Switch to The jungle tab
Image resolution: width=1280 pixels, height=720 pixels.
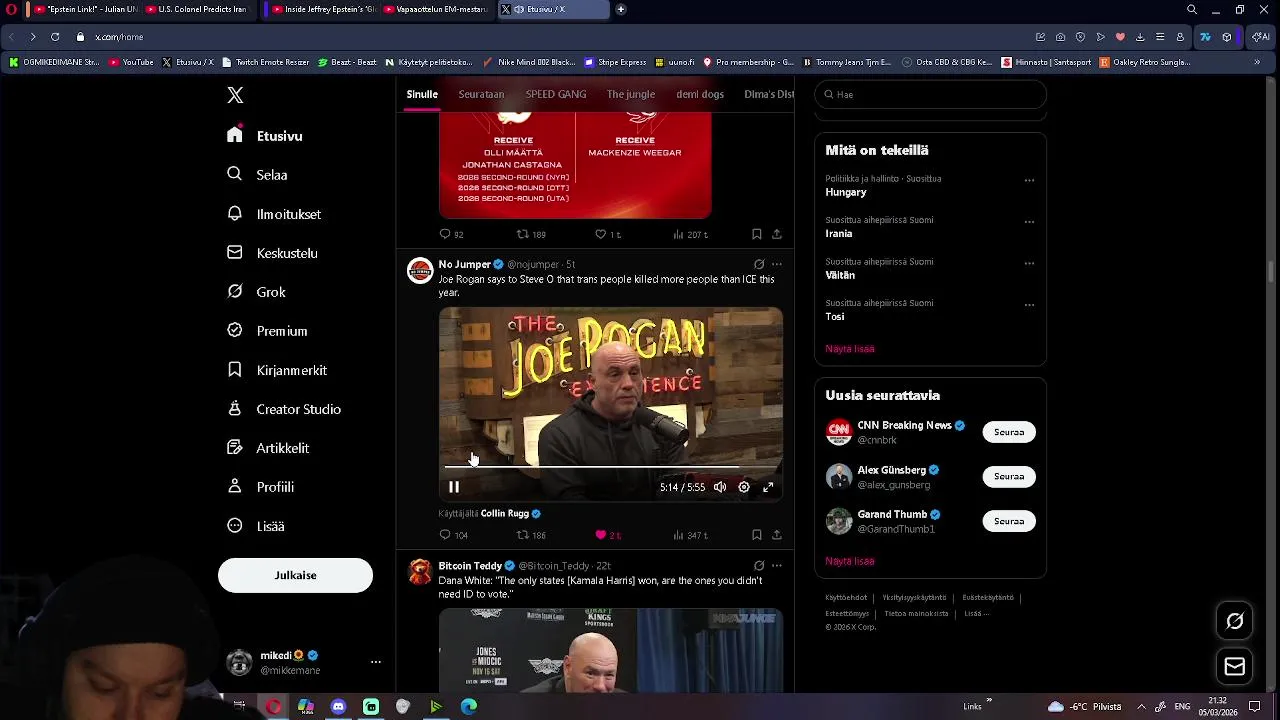pos(631,94)
